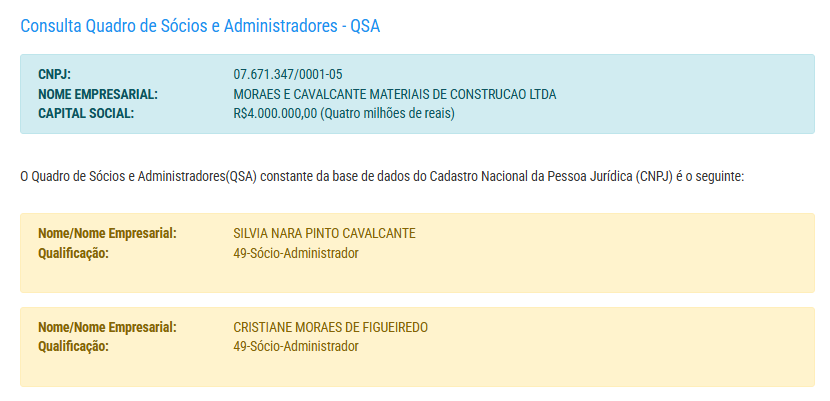Click the NOME EMPRESARIAL label in blue panel
This screenshot has width=830, height=401.
tap(98, 94)
